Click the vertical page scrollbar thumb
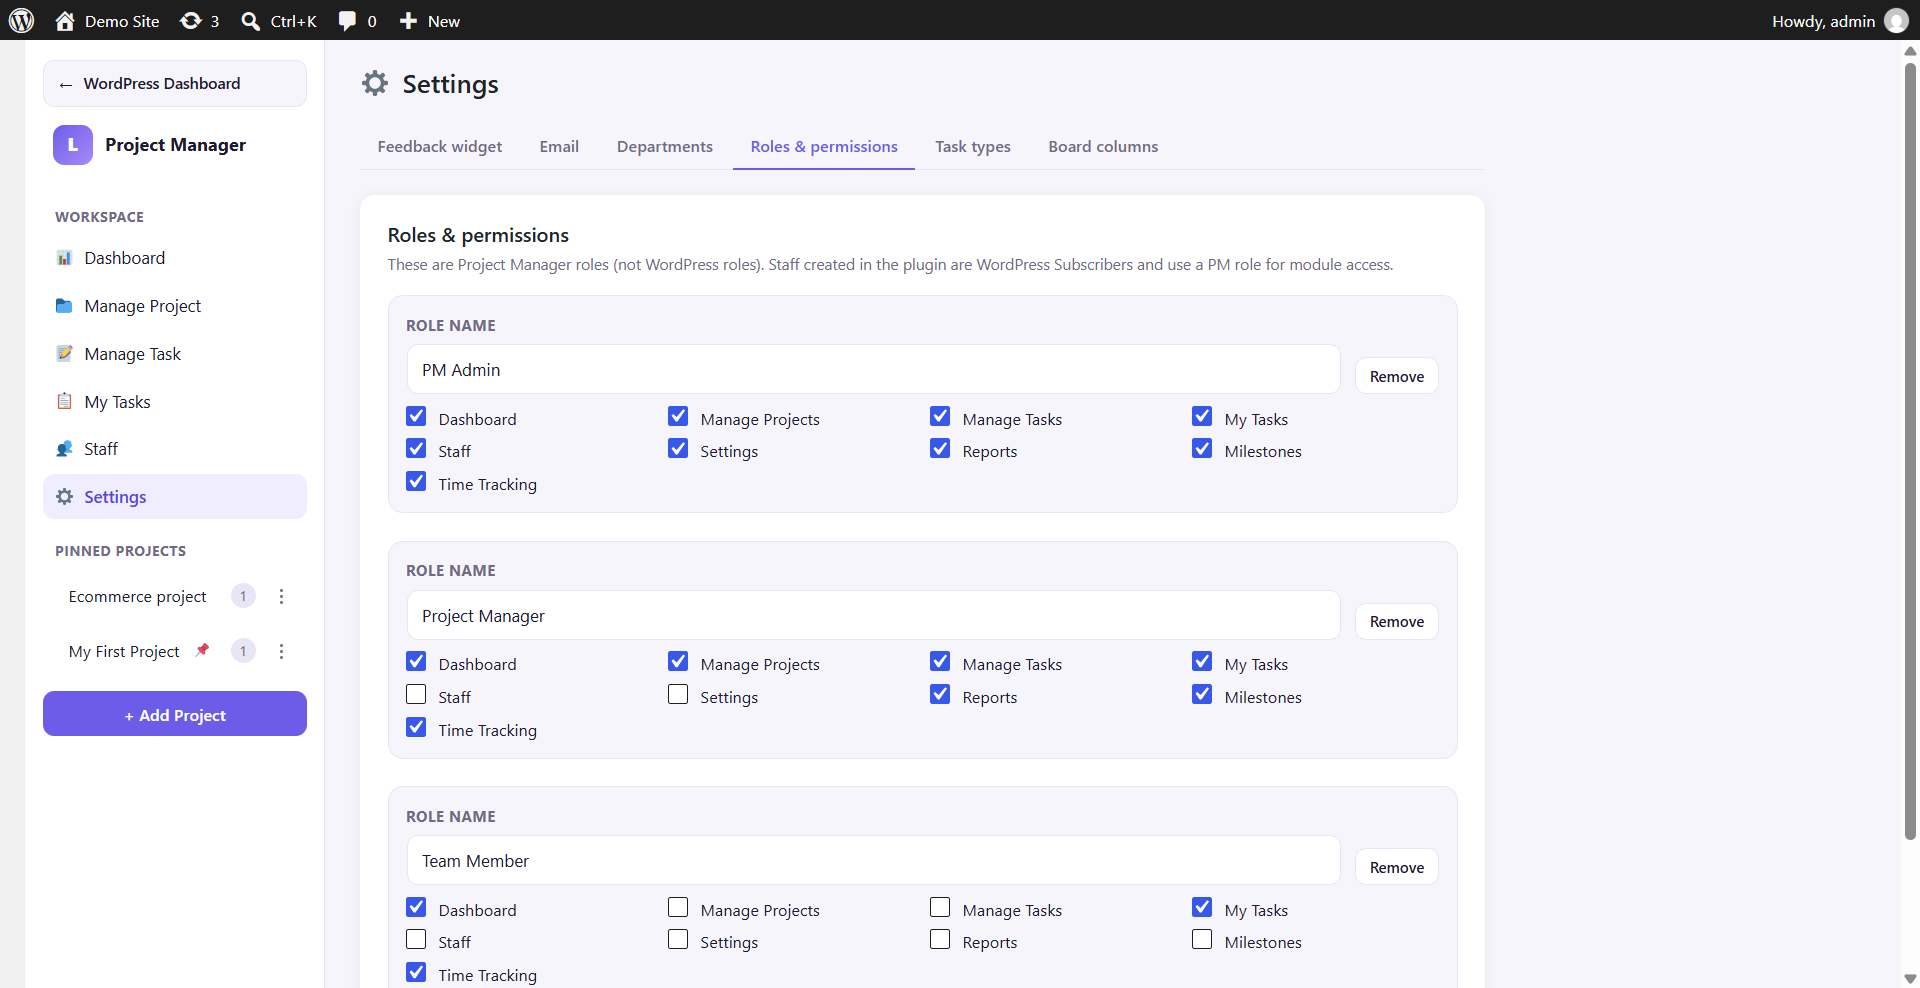 tap(1910, 451)
